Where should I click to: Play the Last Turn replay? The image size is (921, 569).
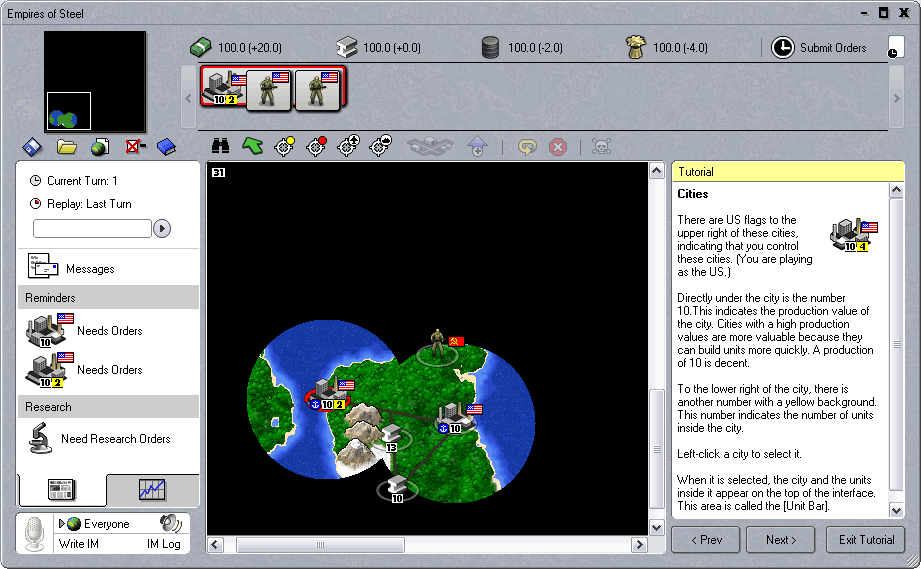(x=162, y=229)
